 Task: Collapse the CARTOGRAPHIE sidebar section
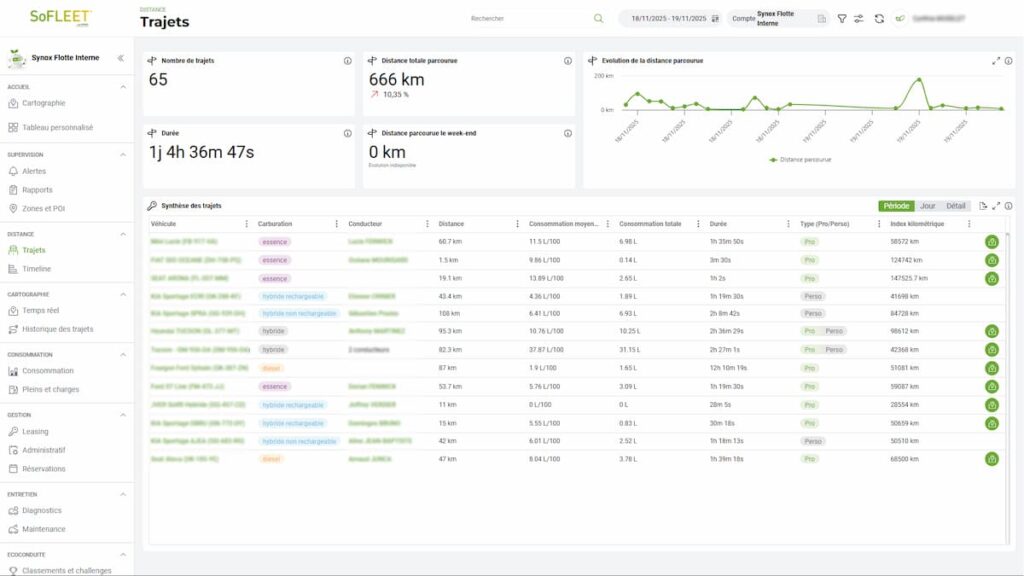click(x=123, y=295)
